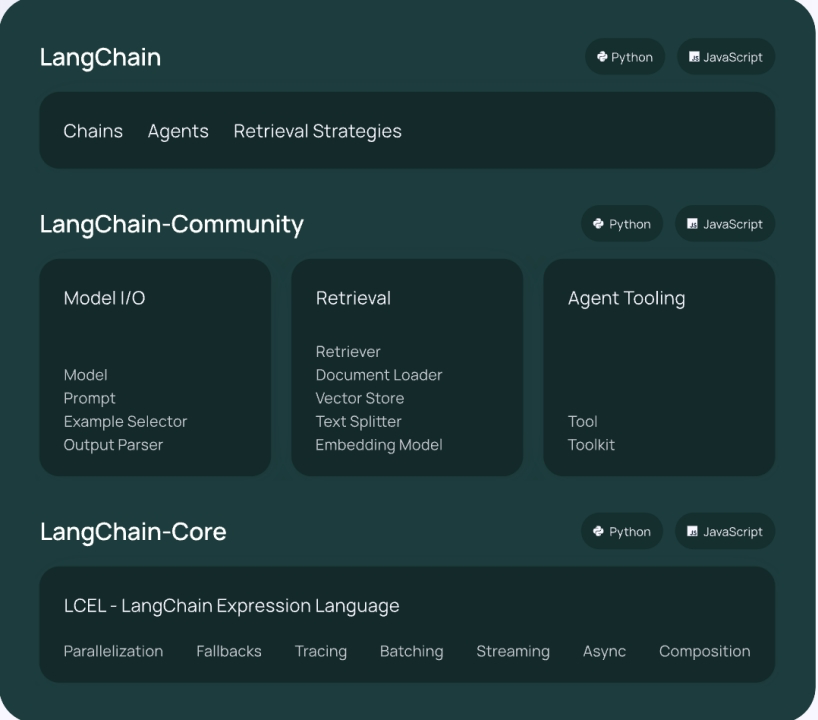Click Toolkit under Agent Tooling
Viewport: 818px width, 720px height.
pyautogui.click(x=591, y=445)
